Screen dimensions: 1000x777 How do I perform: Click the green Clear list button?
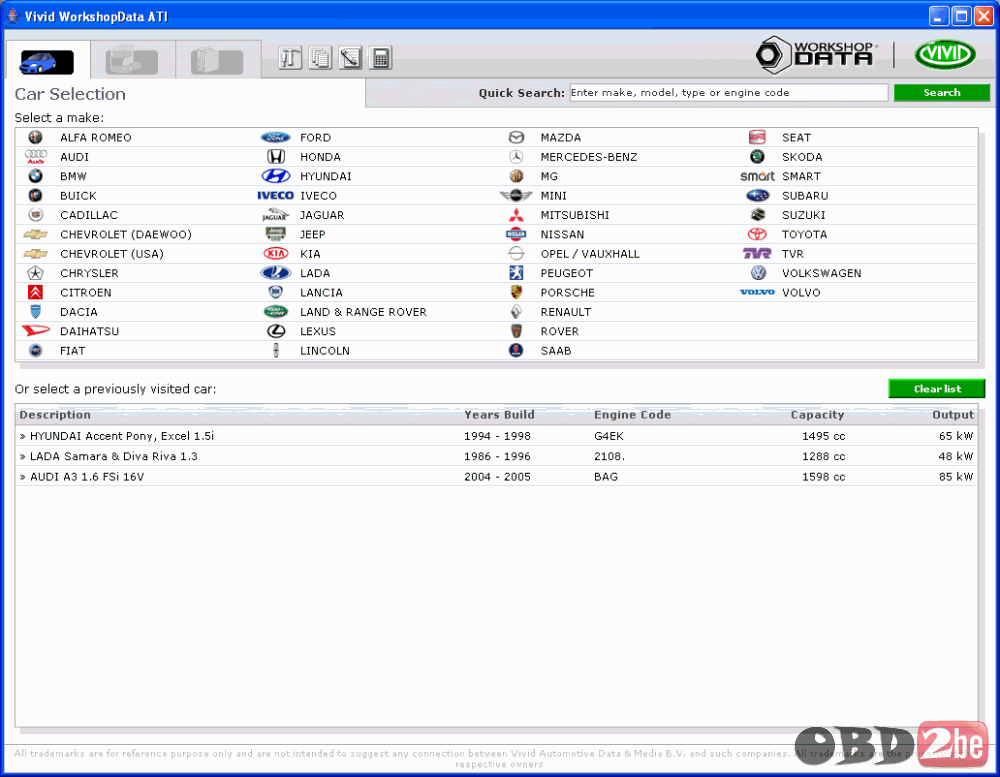[936, 388]
